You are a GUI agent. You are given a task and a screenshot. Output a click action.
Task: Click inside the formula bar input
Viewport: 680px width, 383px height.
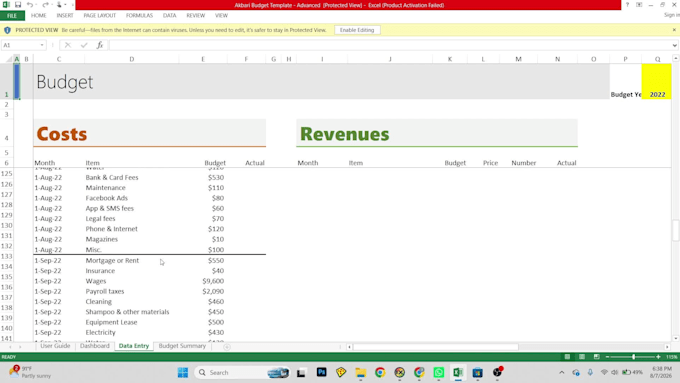(x=389, y=45)
